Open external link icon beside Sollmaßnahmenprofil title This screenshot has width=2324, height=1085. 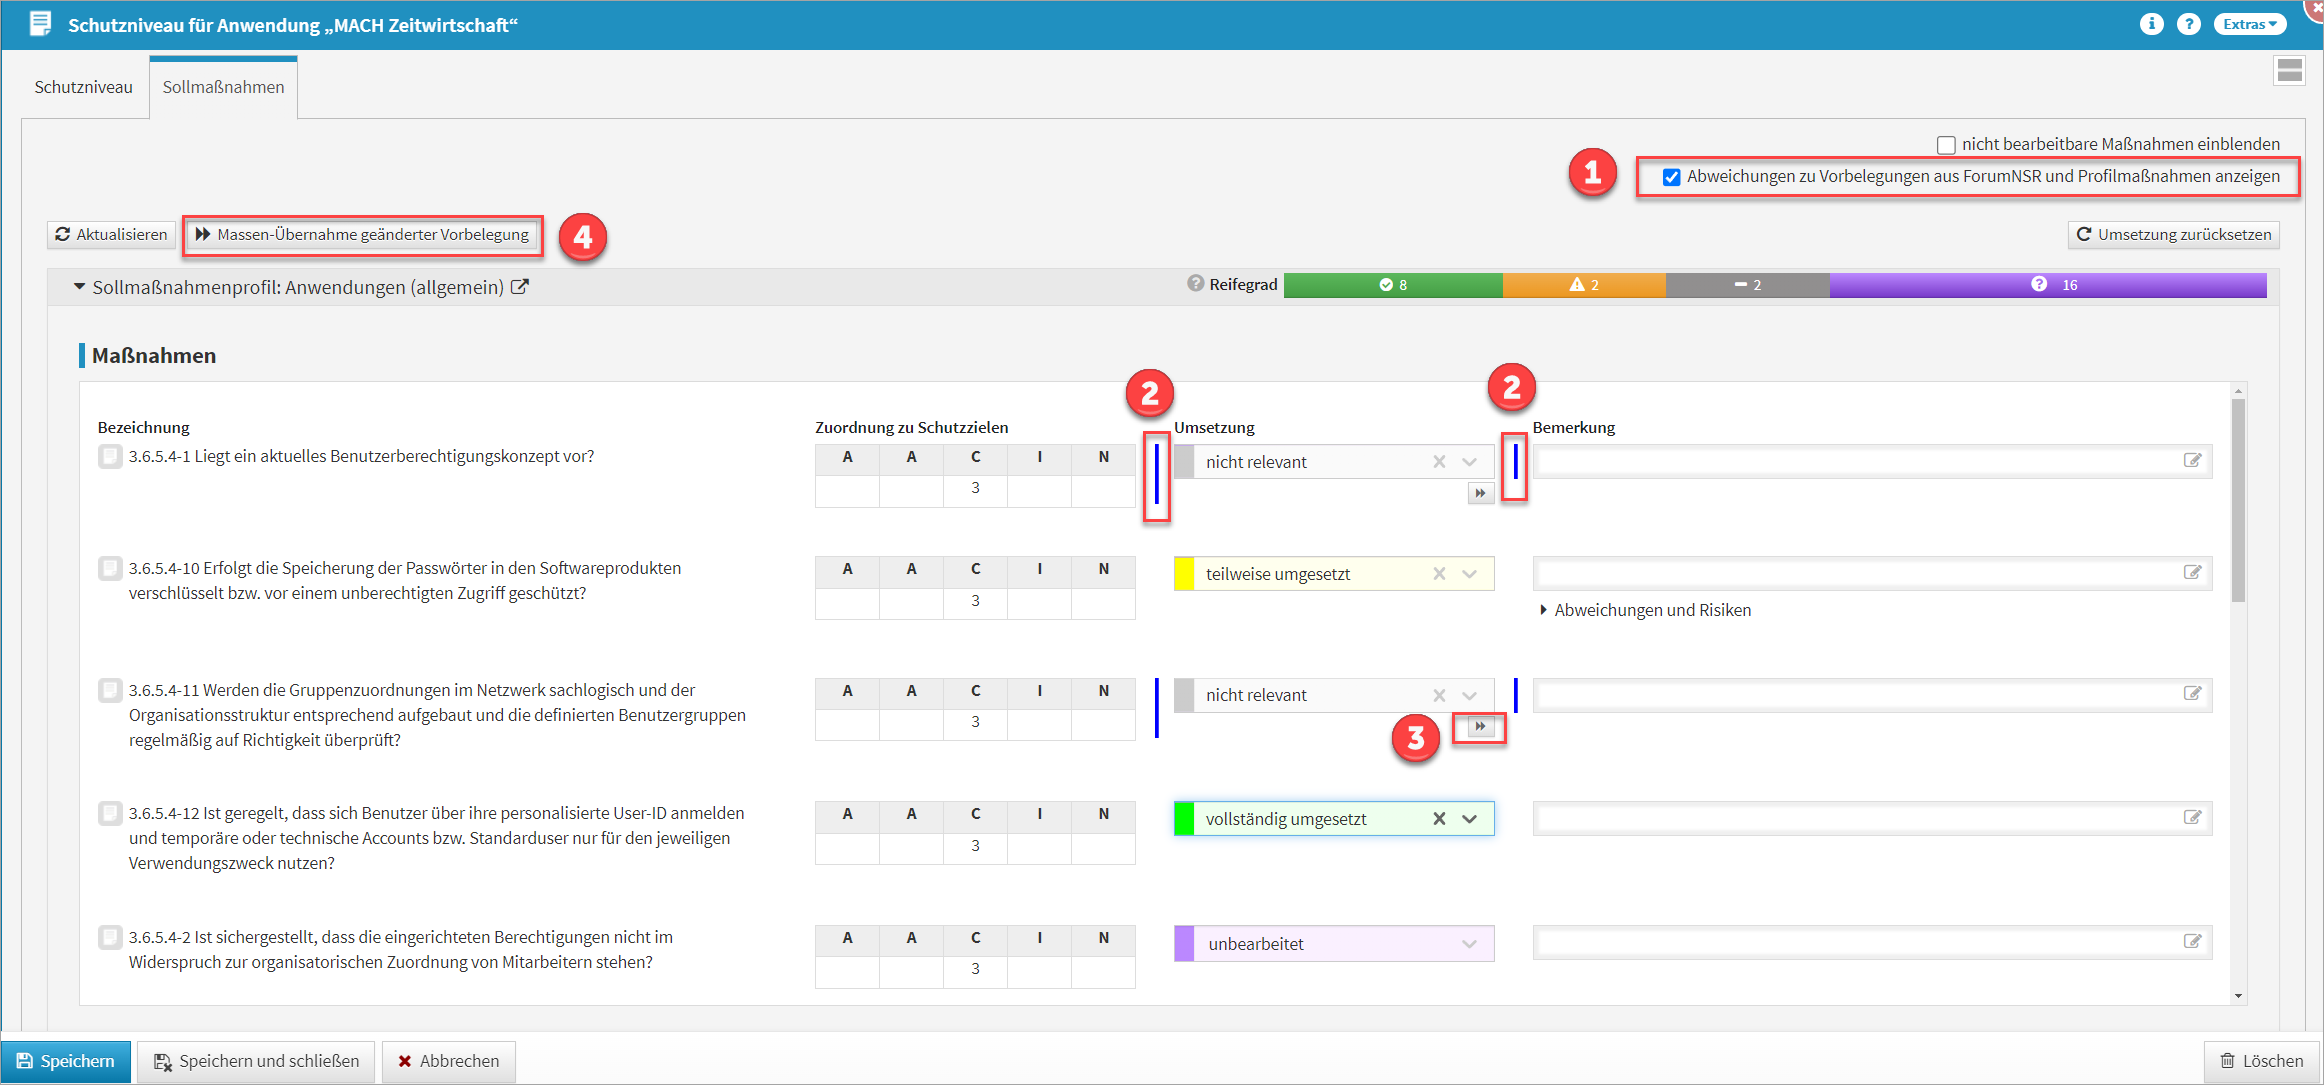point(520,287)
